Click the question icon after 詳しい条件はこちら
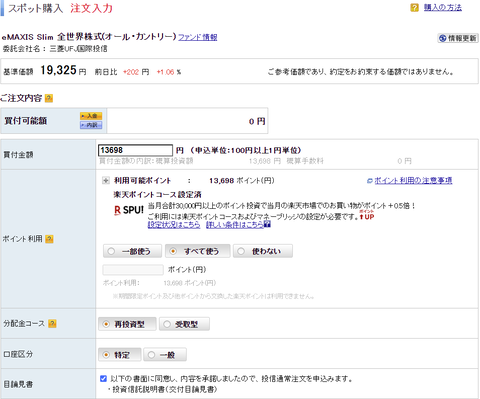This screenshot has width=480, height=399. (x=267, y=224)
